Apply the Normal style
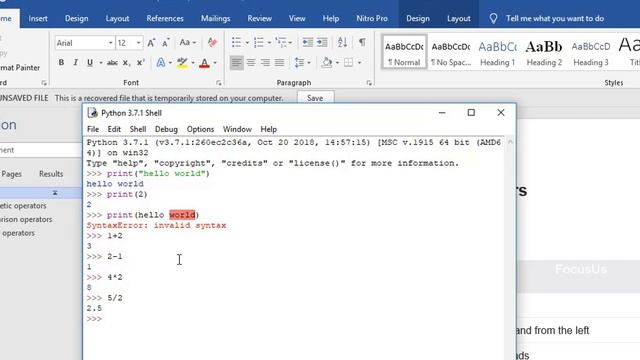This screenshot has width=640, height=360. (404, 52)
